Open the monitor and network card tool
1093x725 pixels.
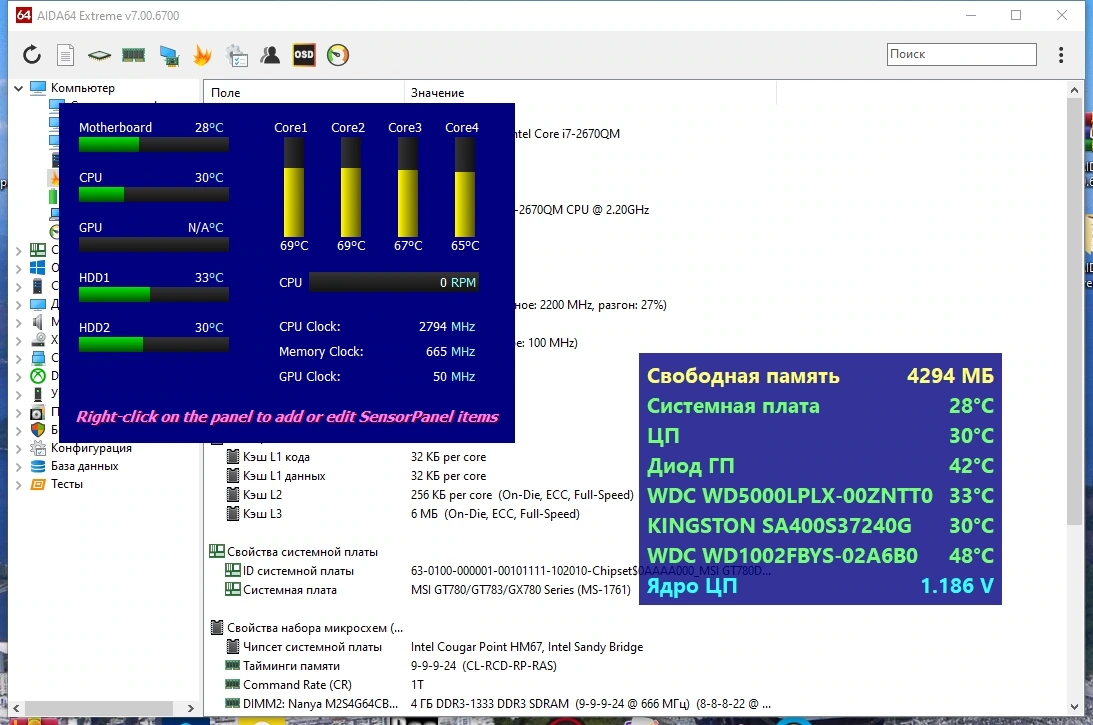tap(169, 55)
